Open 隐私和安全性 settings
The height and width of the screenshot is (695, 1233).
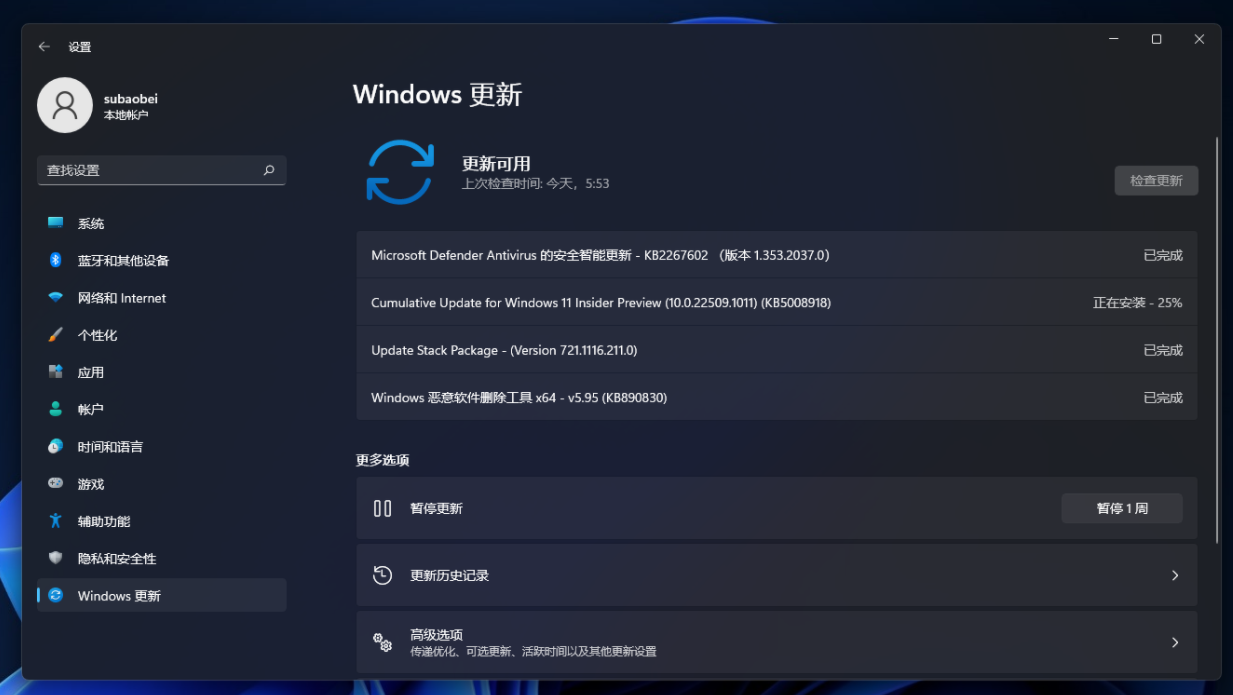[x=162, y=558]
